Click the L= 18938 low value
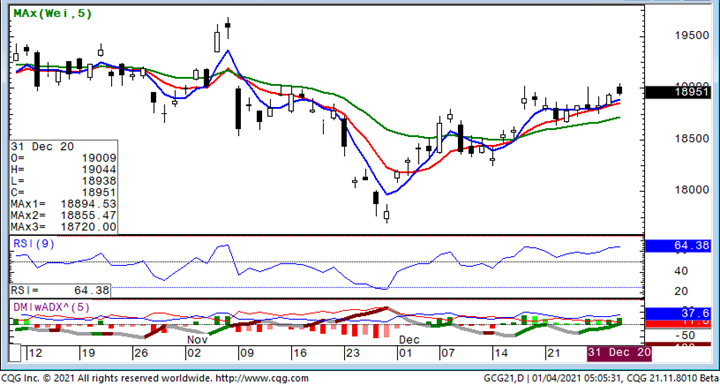The width and height of the screenshot is (720, 385). (63, 181)
